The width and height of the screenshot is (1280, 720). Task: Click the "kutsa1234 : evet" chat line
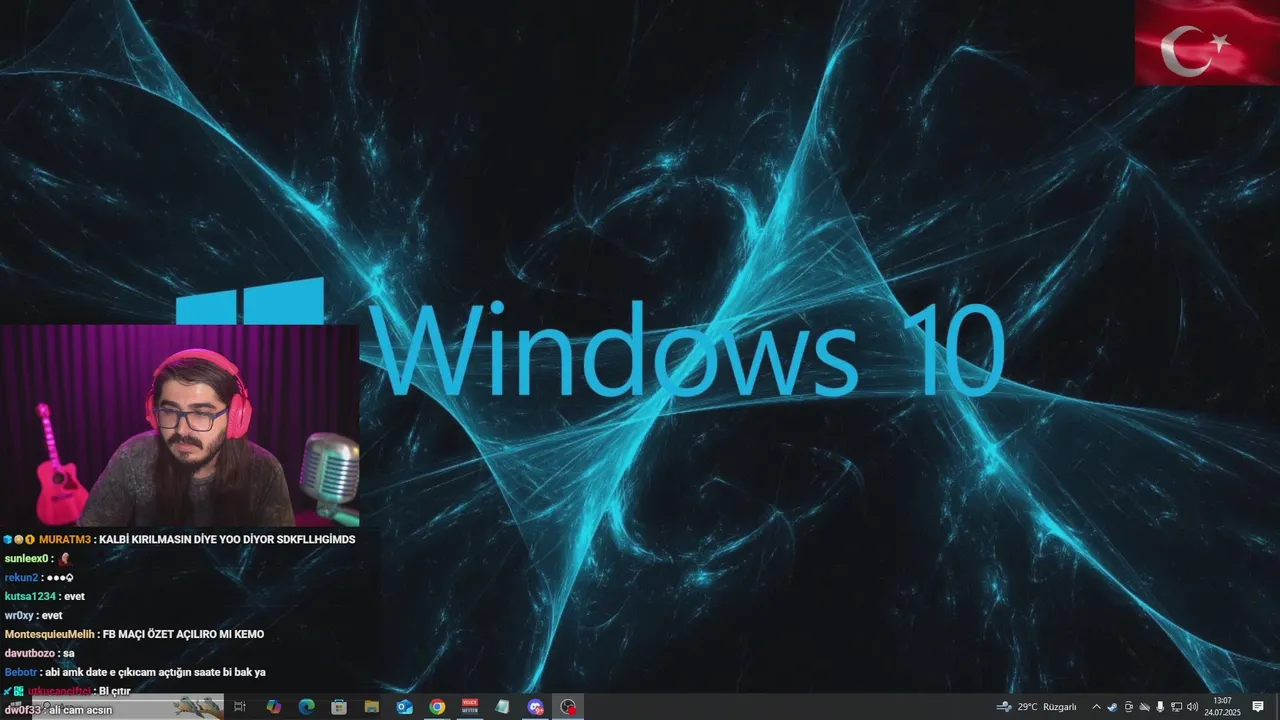[x=45, y=596]
